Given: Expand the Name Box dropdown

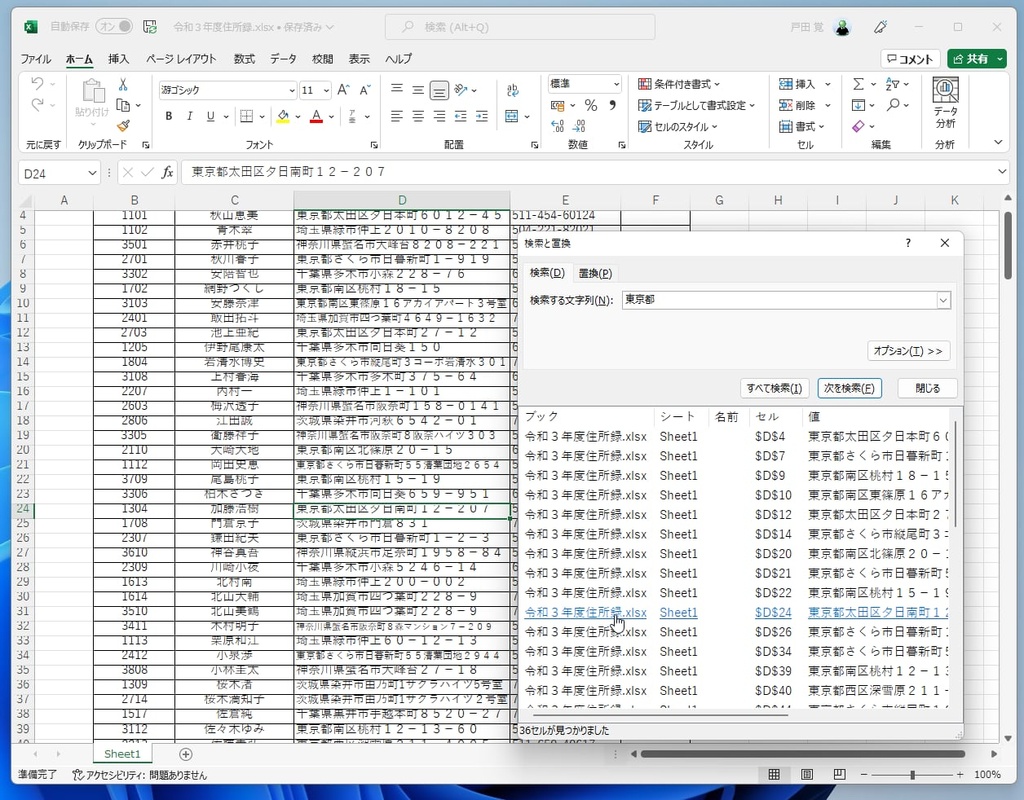Looking at the screenshot, I should point(92,173).
